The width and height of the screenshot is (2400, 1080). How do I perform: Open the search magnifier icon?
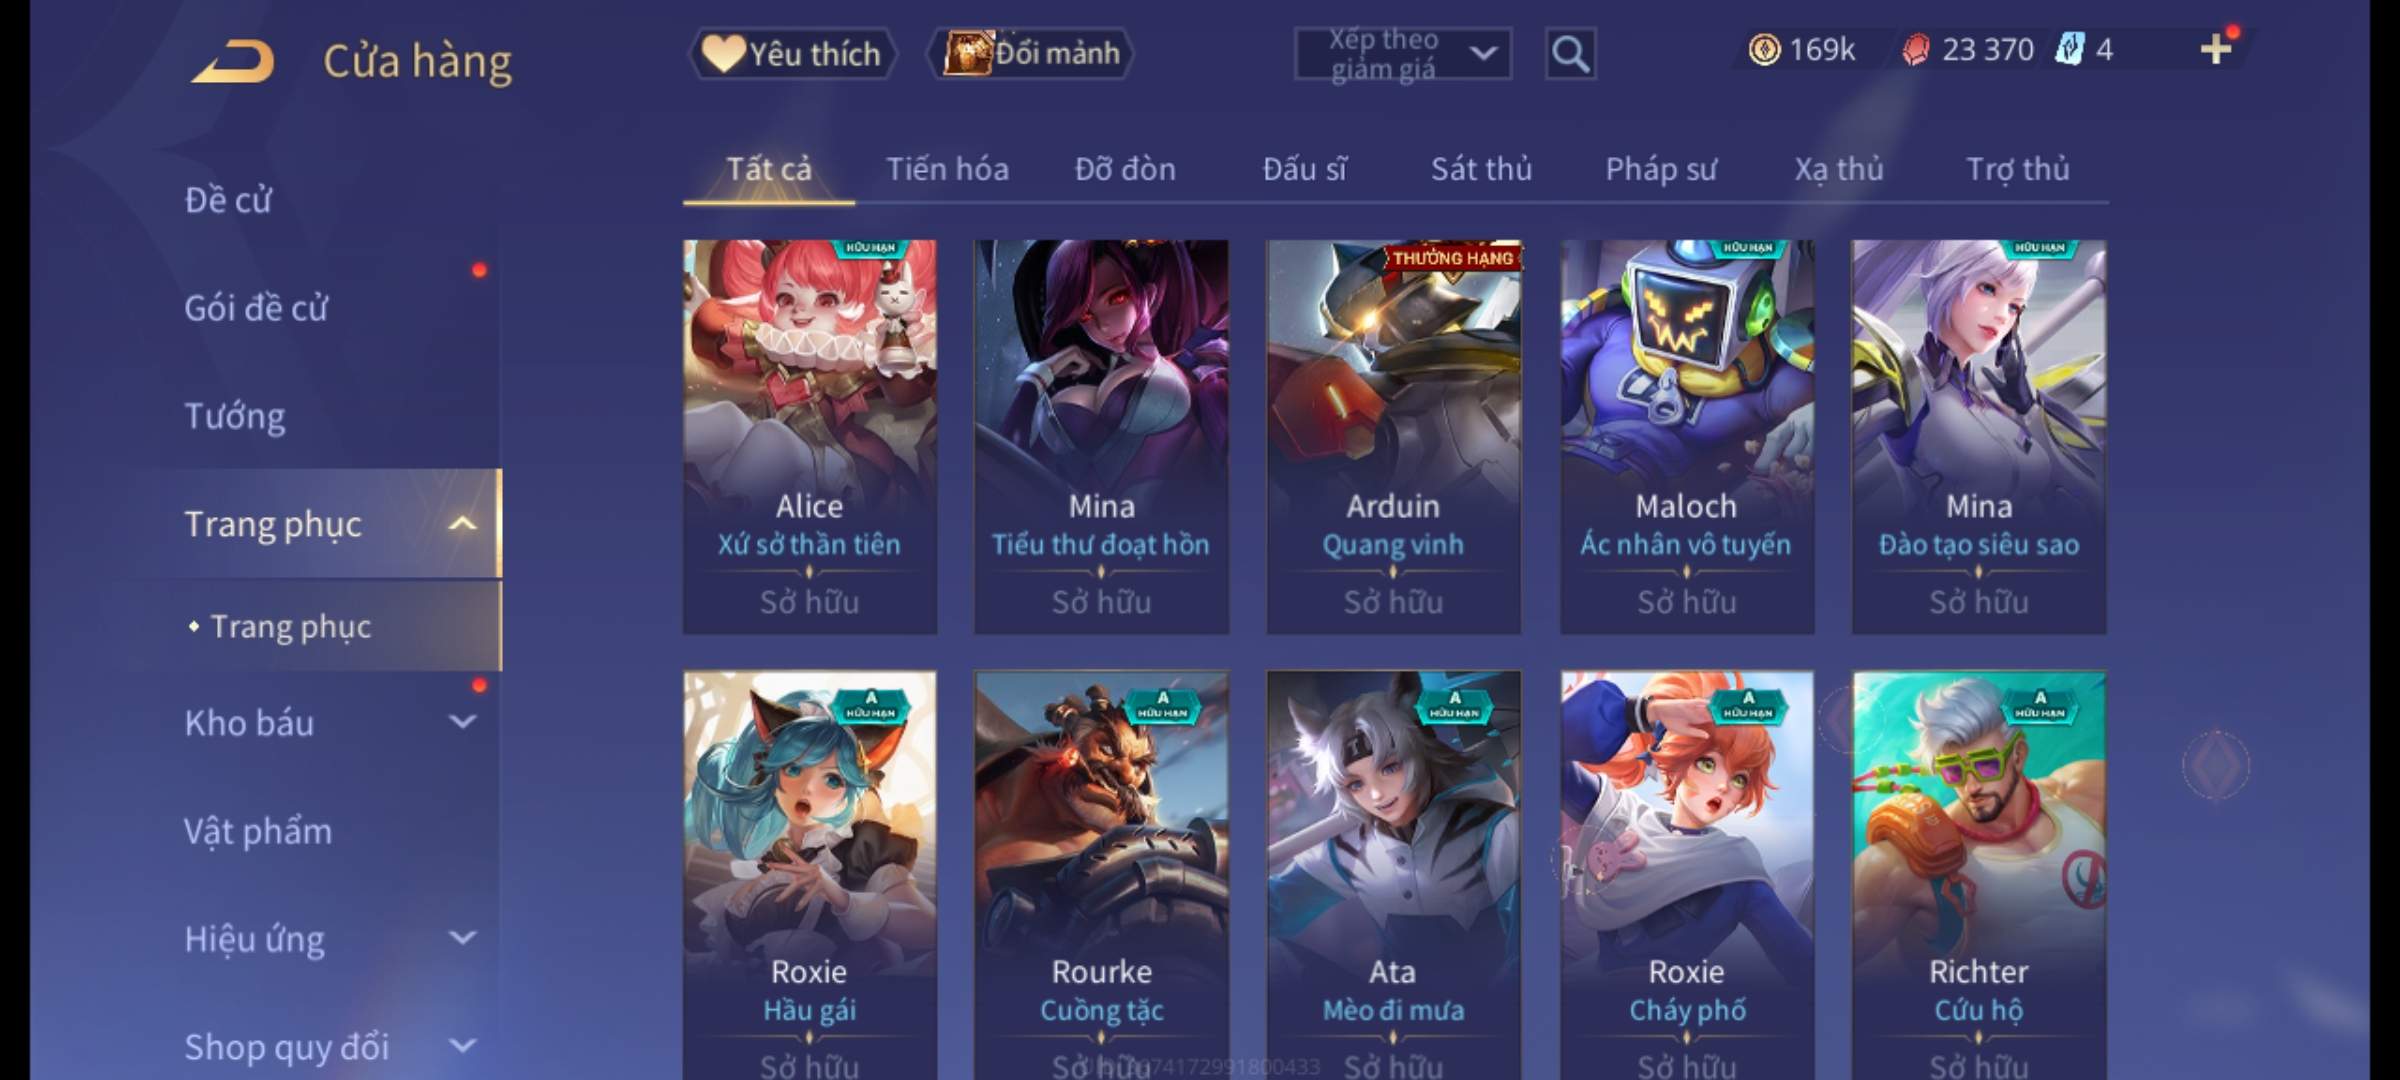pyautogui.click(x=1570, y=54)
